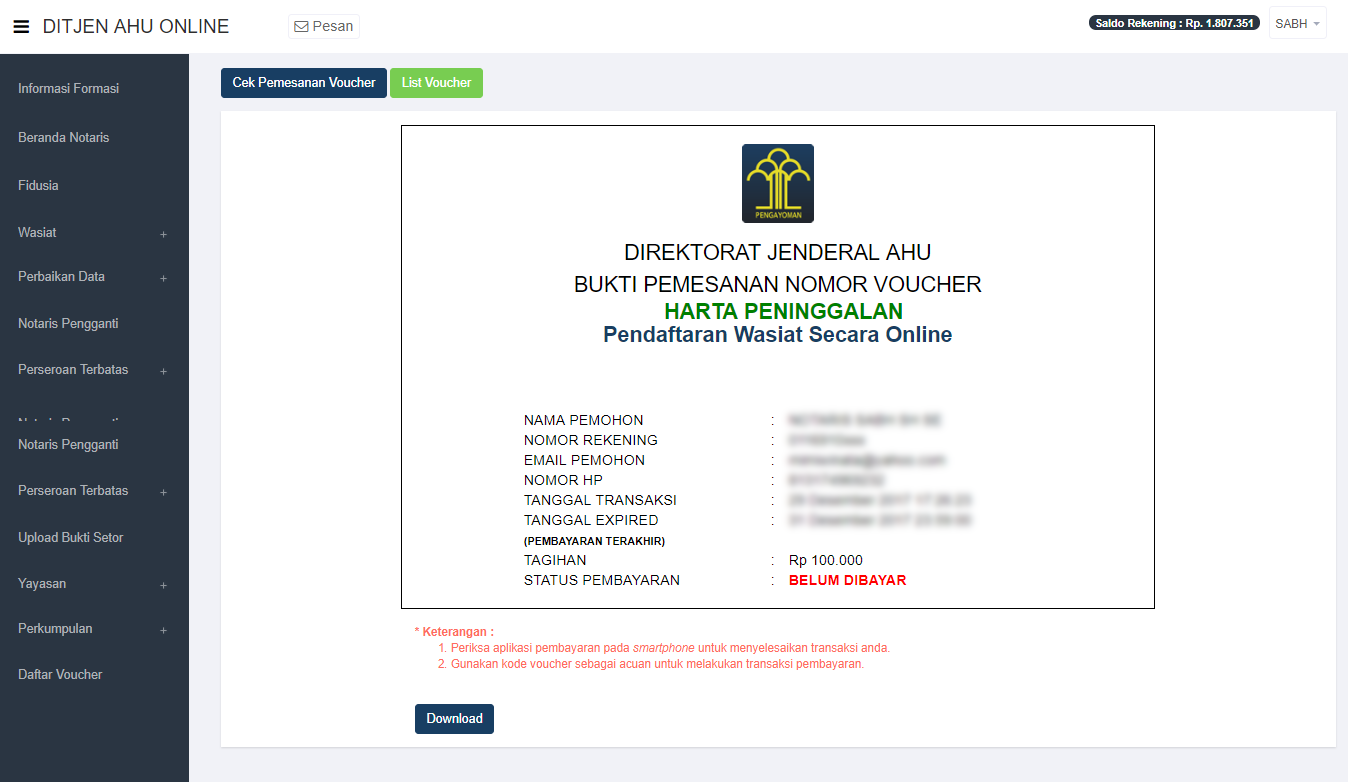Click the Pengayoman logo image
The image size is (1348, 782).
(x=778, y=183)
